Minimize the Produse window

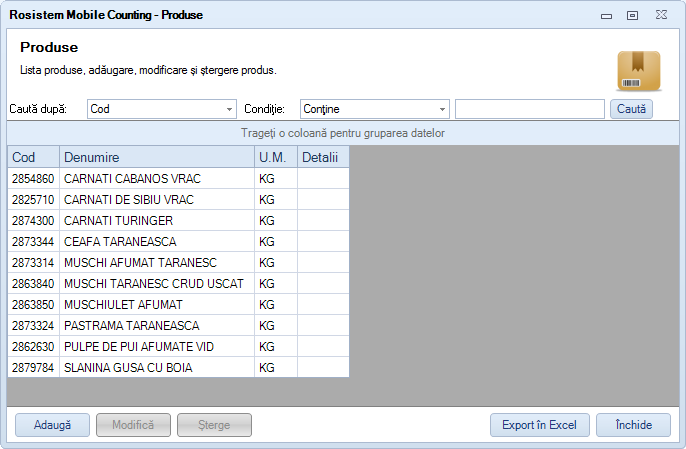point(605,15)
